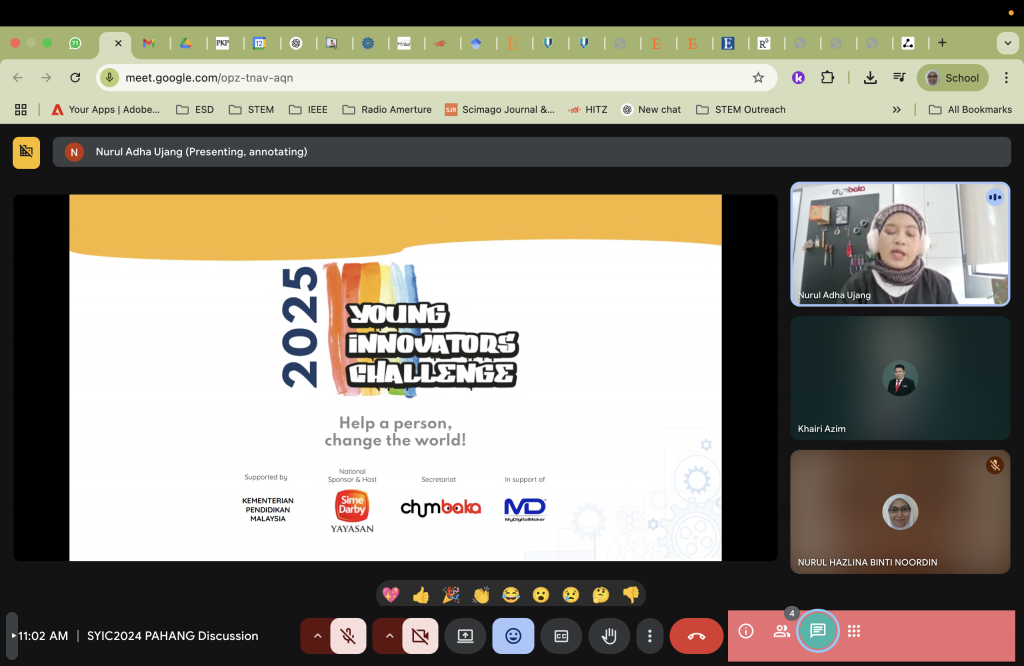Switch to the Google Drive tab
The width and height of the screenshot is (1024, 666).
[x=185, y=43]
